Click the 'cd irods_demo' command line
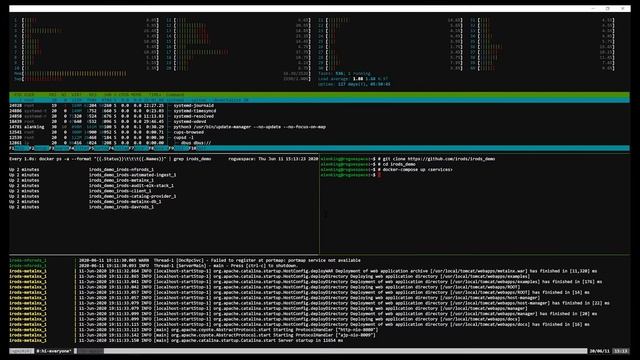 368,164
